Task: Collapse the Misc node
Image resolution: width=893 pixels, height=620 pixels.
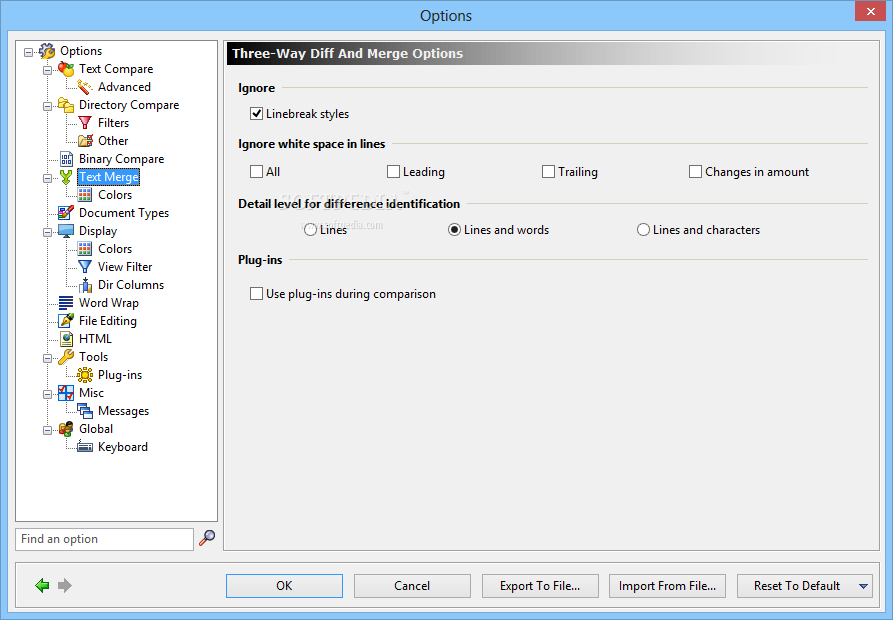Action: click(x=47, y=395)
